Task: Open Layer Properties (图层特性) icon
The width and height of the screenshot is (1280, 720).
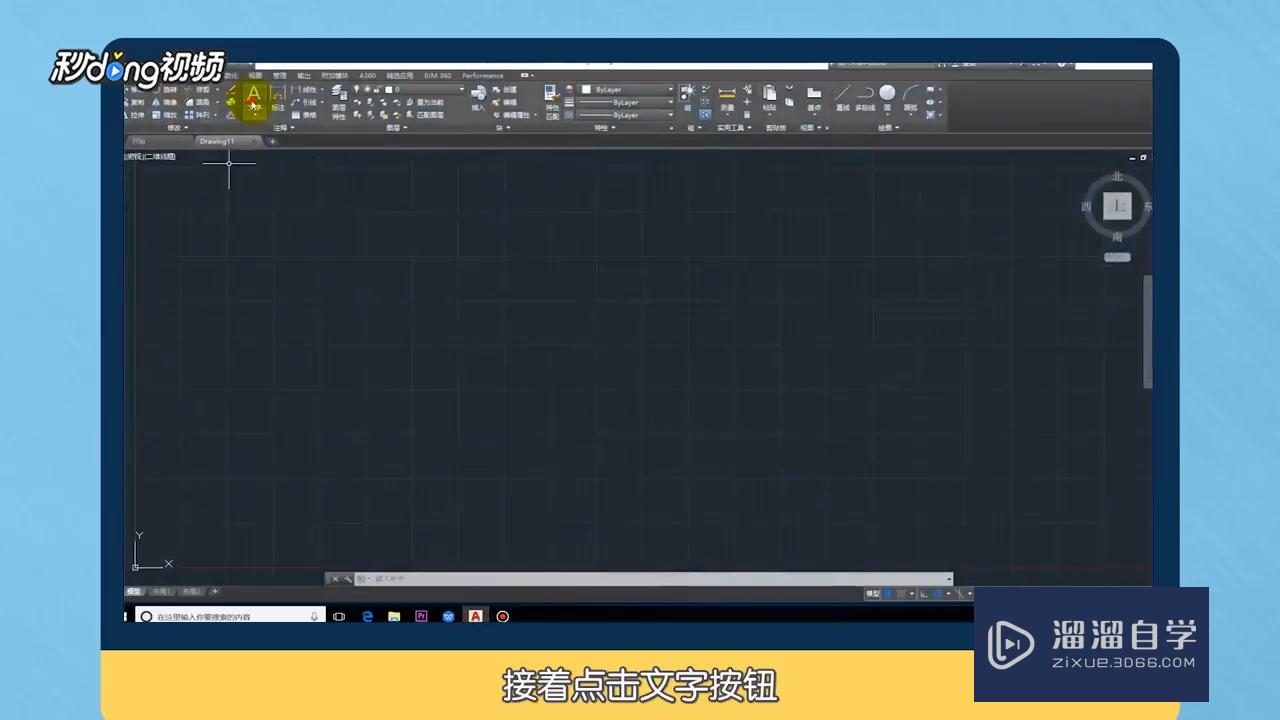Action: 339,103
